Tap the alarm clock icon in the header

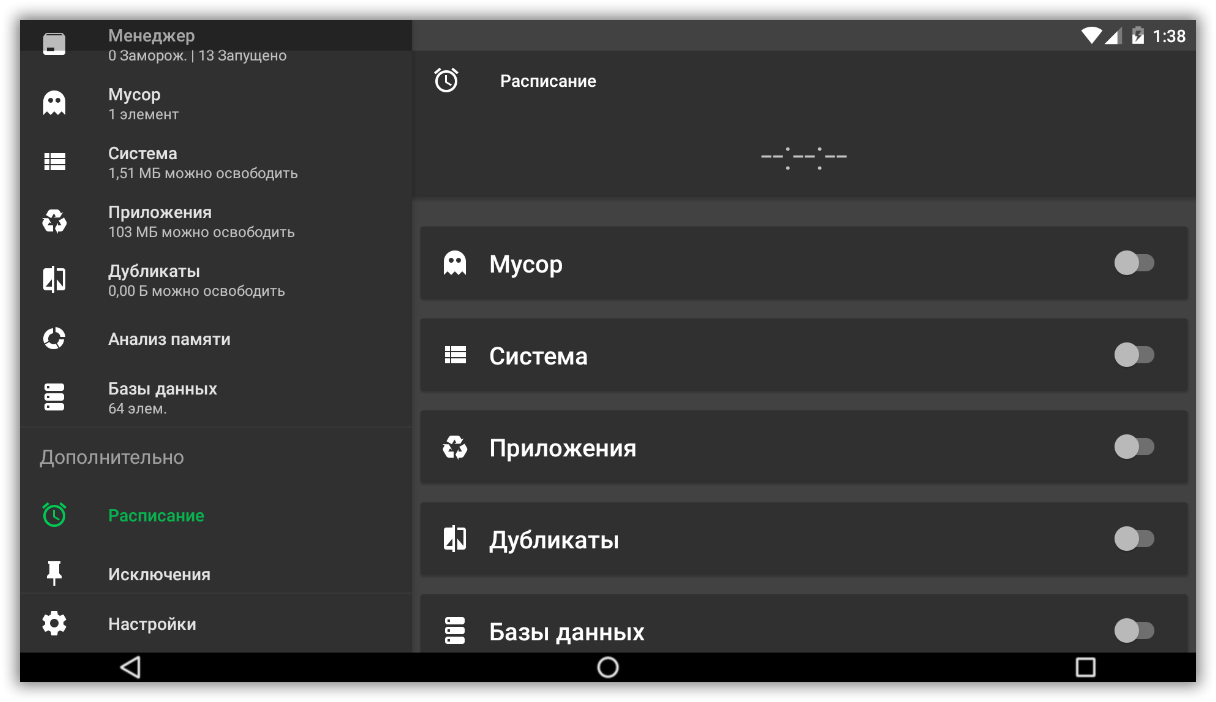[x=446, y=81]
